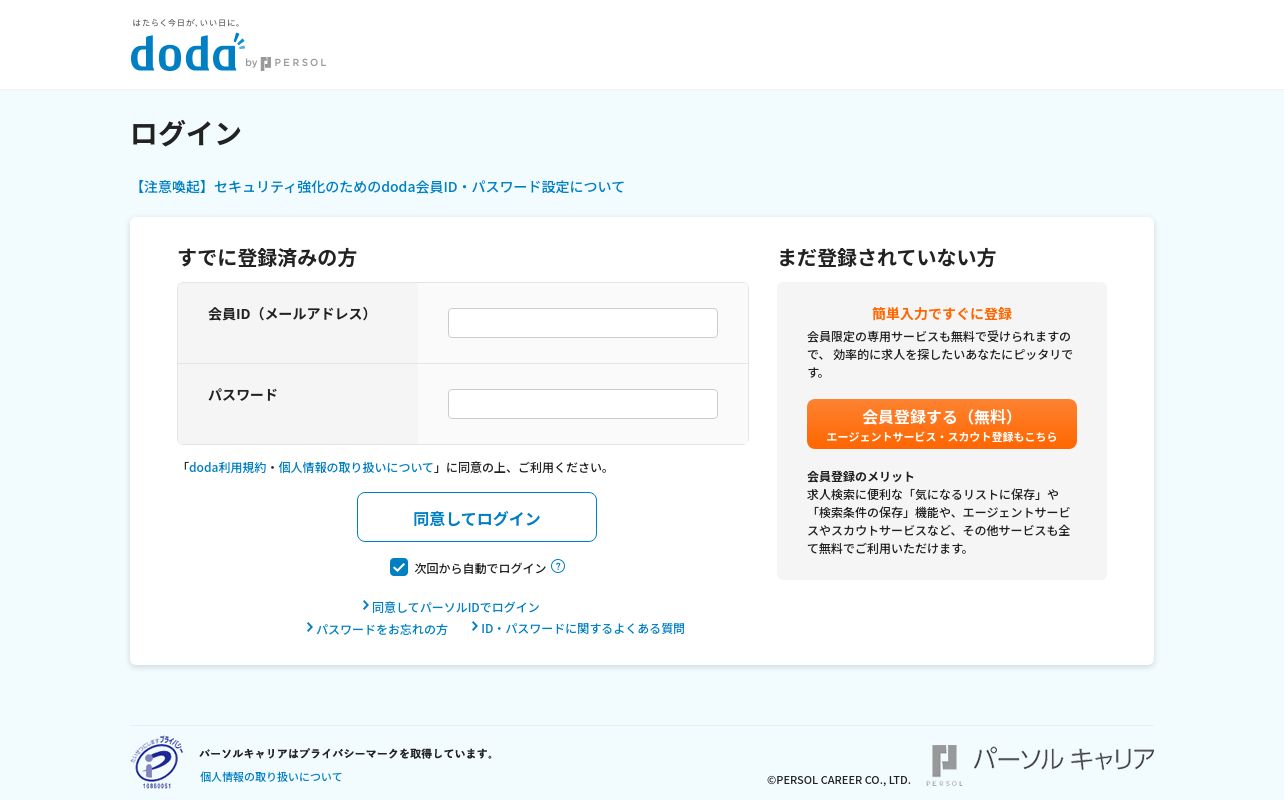Viewport: 1284px width, 800px height.
Task: Click the PERSOL text logo in header
Action: (294, 63)
